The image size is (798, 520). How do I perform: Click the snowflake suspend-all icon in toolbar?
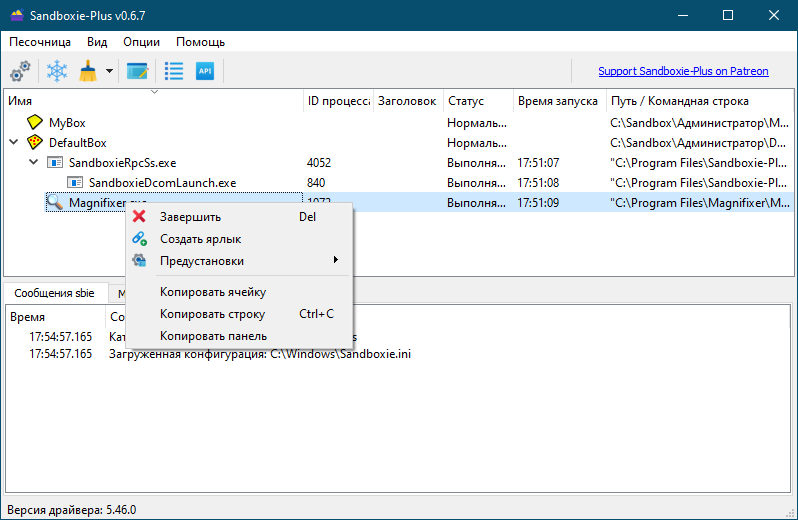tap(56, 71)
